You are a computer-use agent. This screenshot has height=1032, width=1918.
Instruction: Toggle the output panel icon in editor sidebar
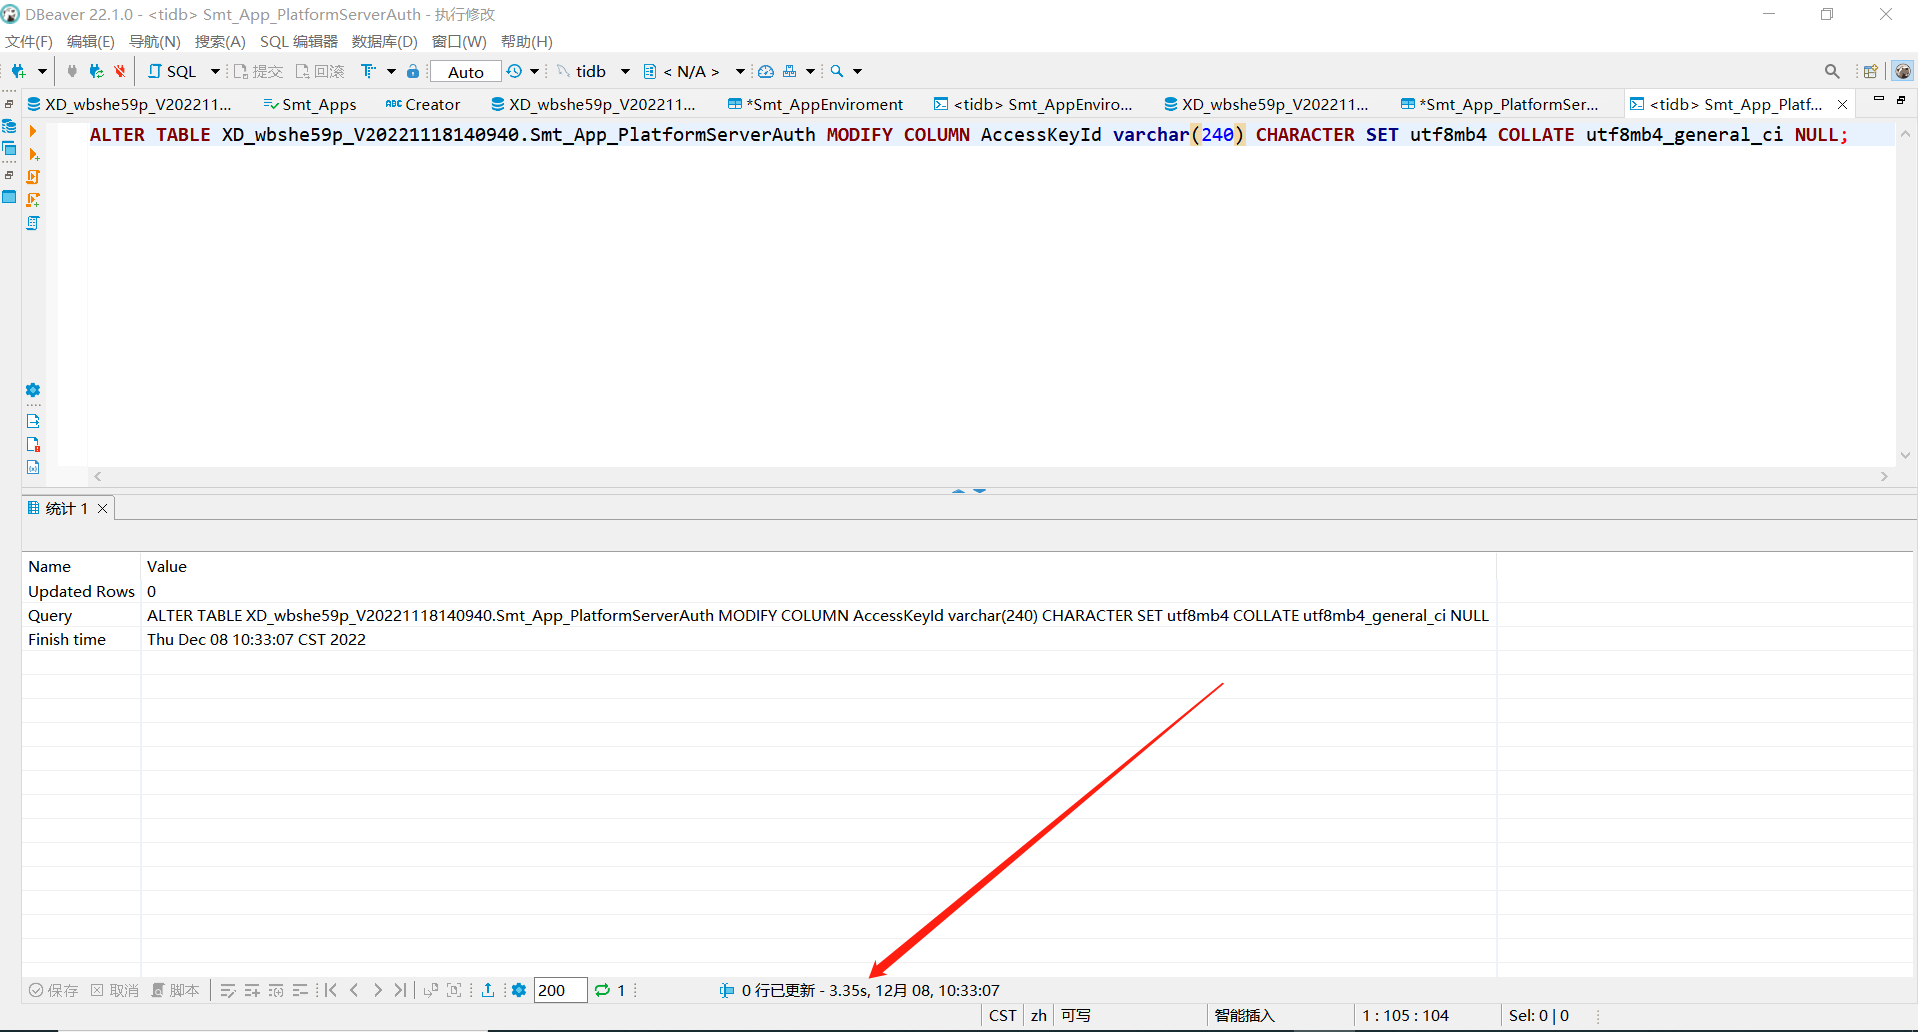(x=33, y=421)
